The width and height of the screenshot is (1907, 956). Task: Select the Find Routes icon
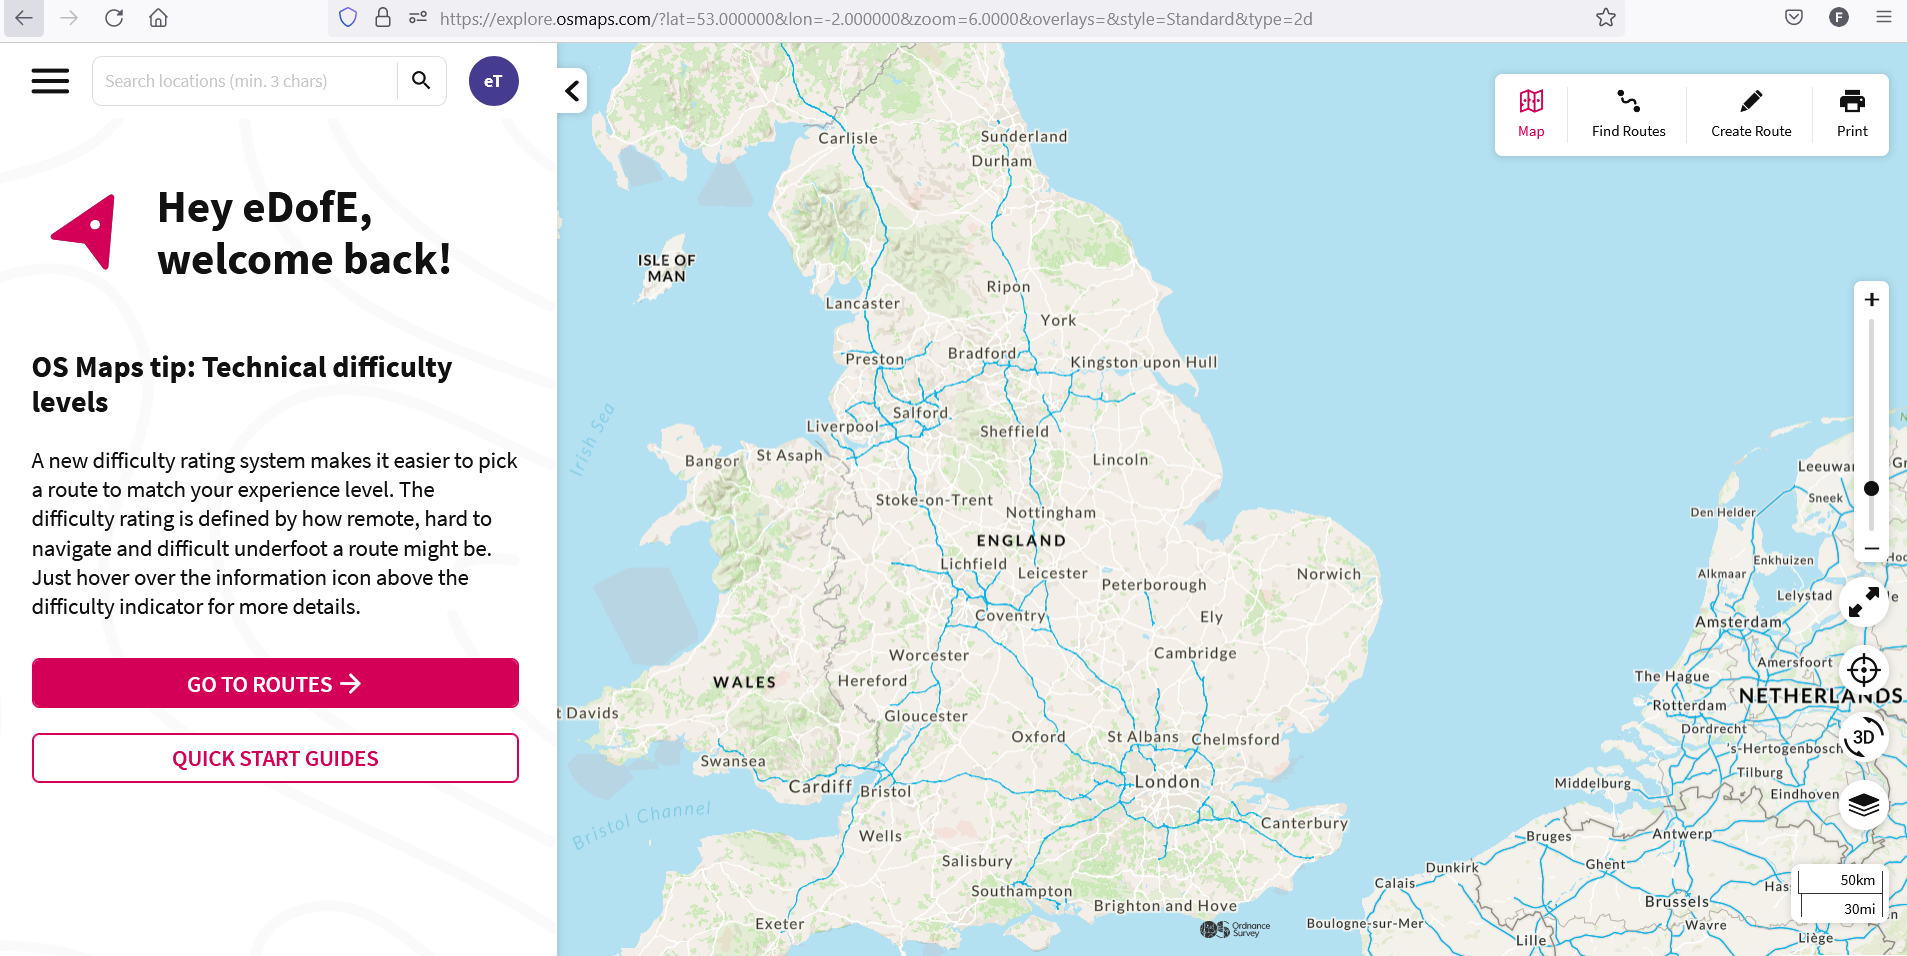coord(1627,101)
